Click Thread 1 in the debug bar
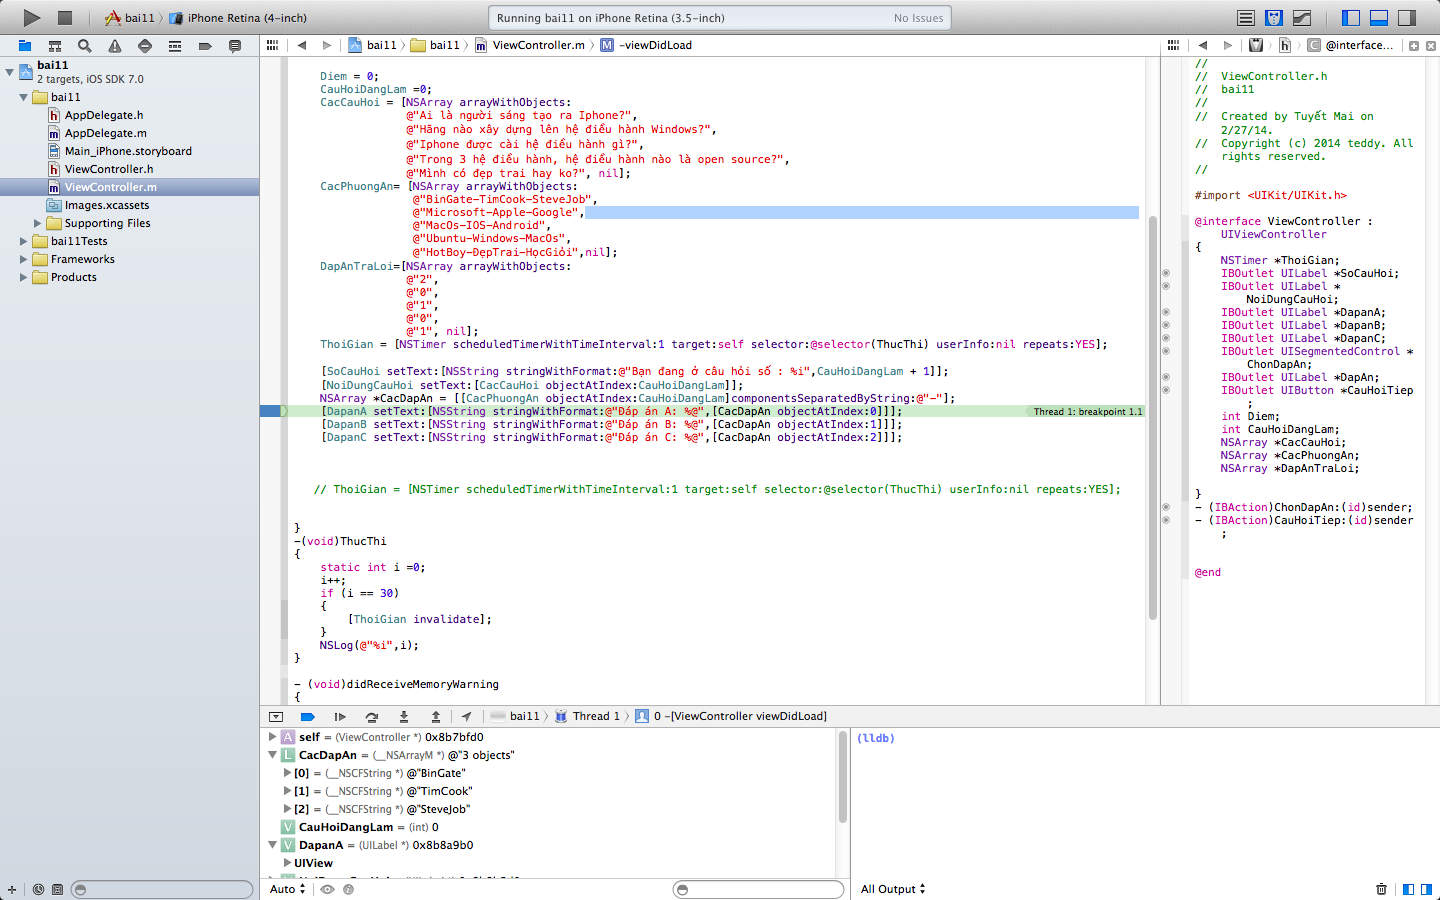 [x=588, y=716]
